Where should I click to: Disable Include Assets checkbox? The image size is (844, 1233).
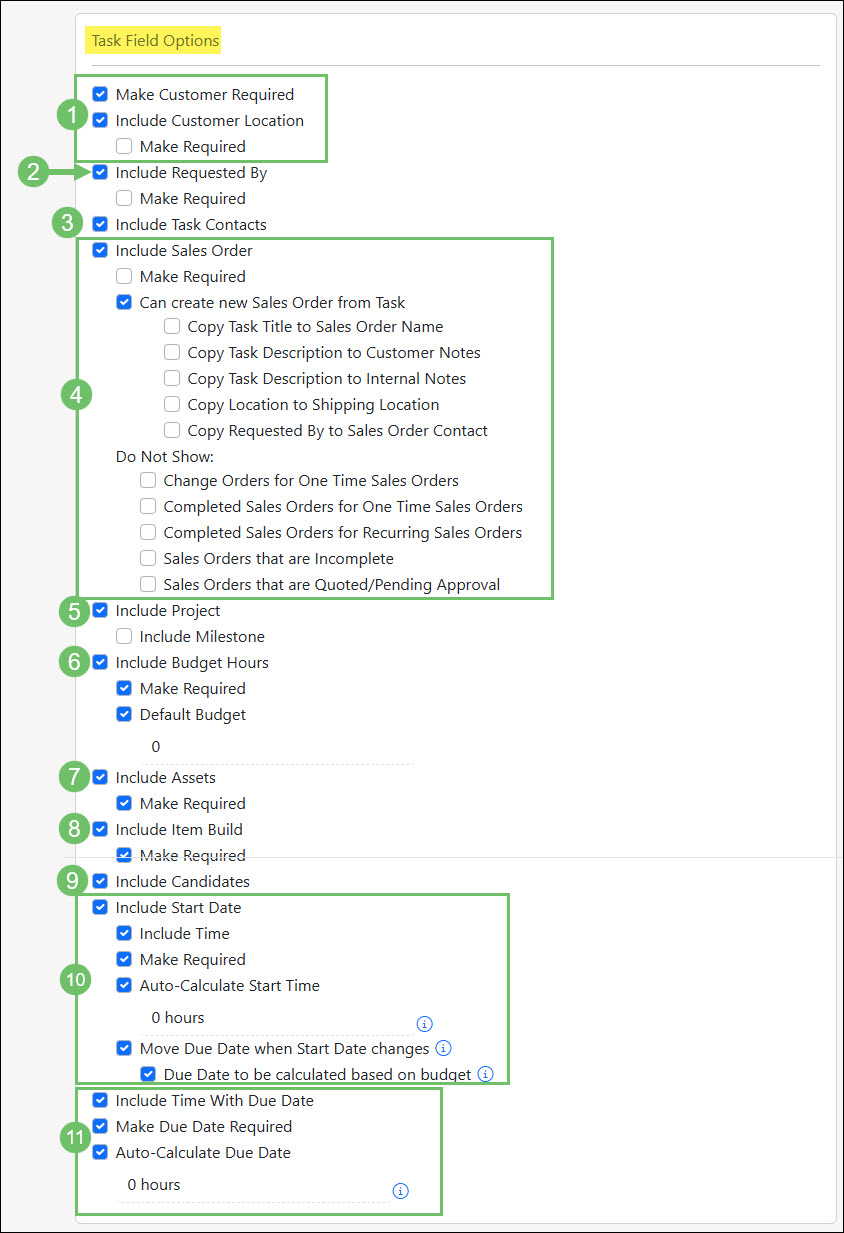(100, 777)
